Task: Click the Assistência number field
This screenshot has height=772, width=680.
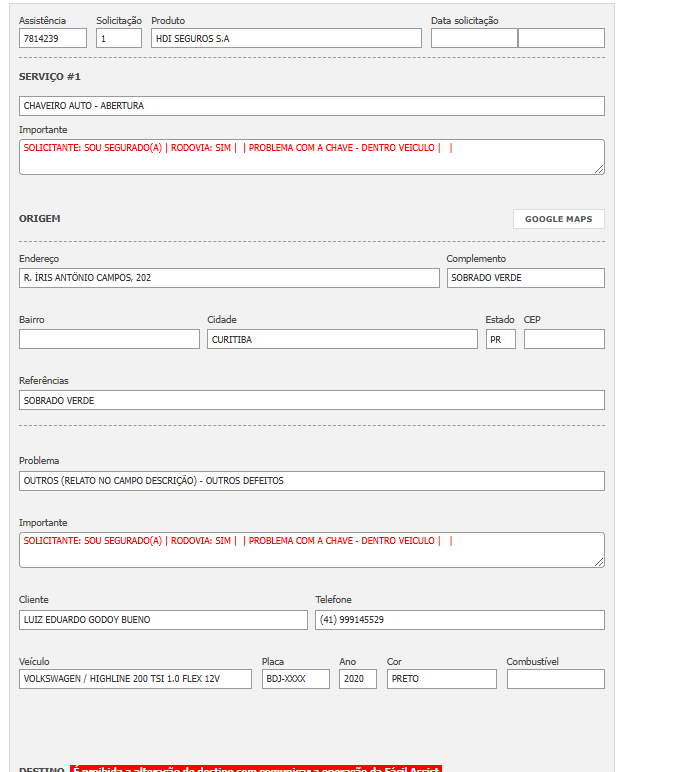Action: (x=52, y=38)
